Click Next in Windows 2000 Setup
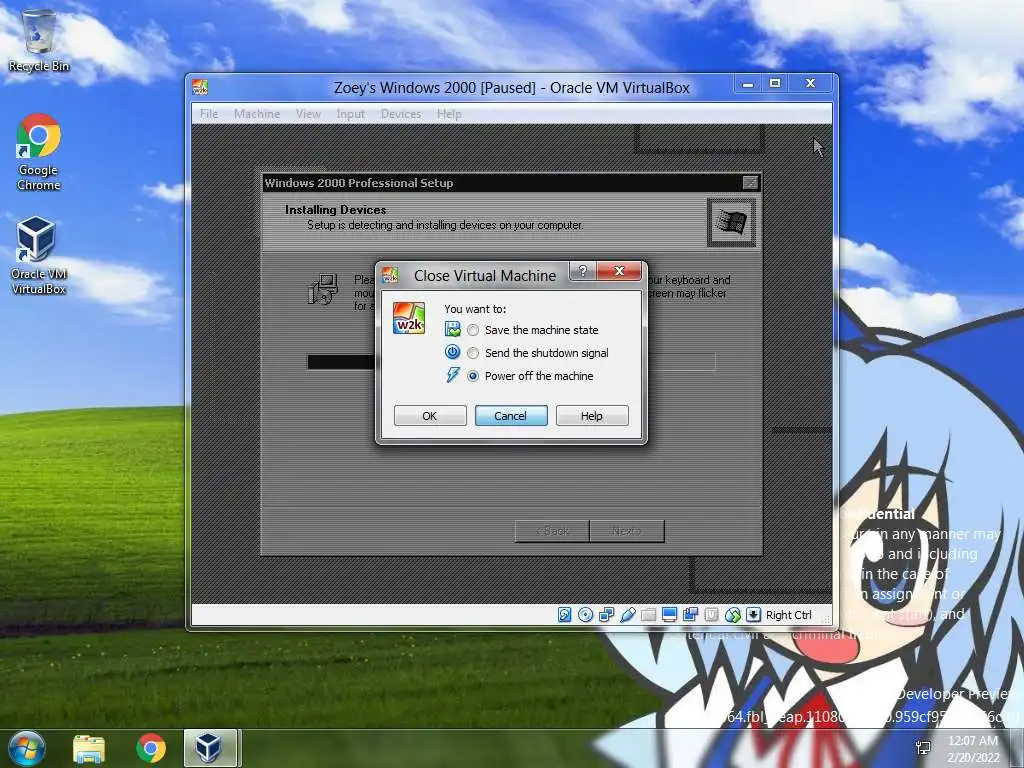 click(627, 531)
